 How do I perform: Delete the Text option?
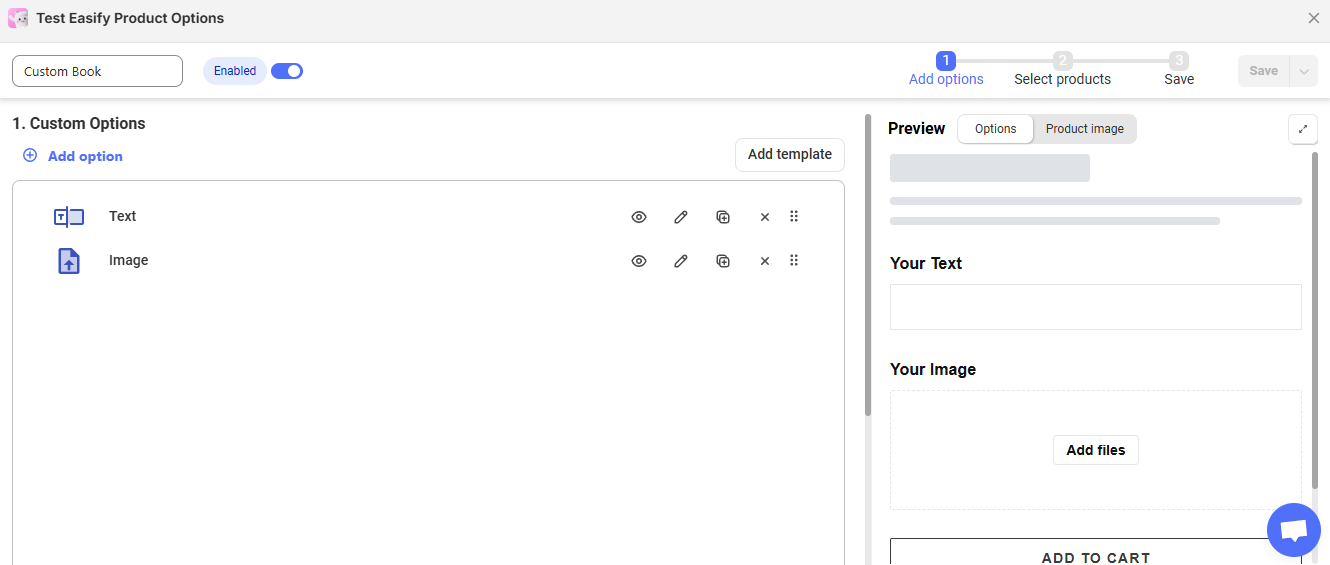coord(765,217)
